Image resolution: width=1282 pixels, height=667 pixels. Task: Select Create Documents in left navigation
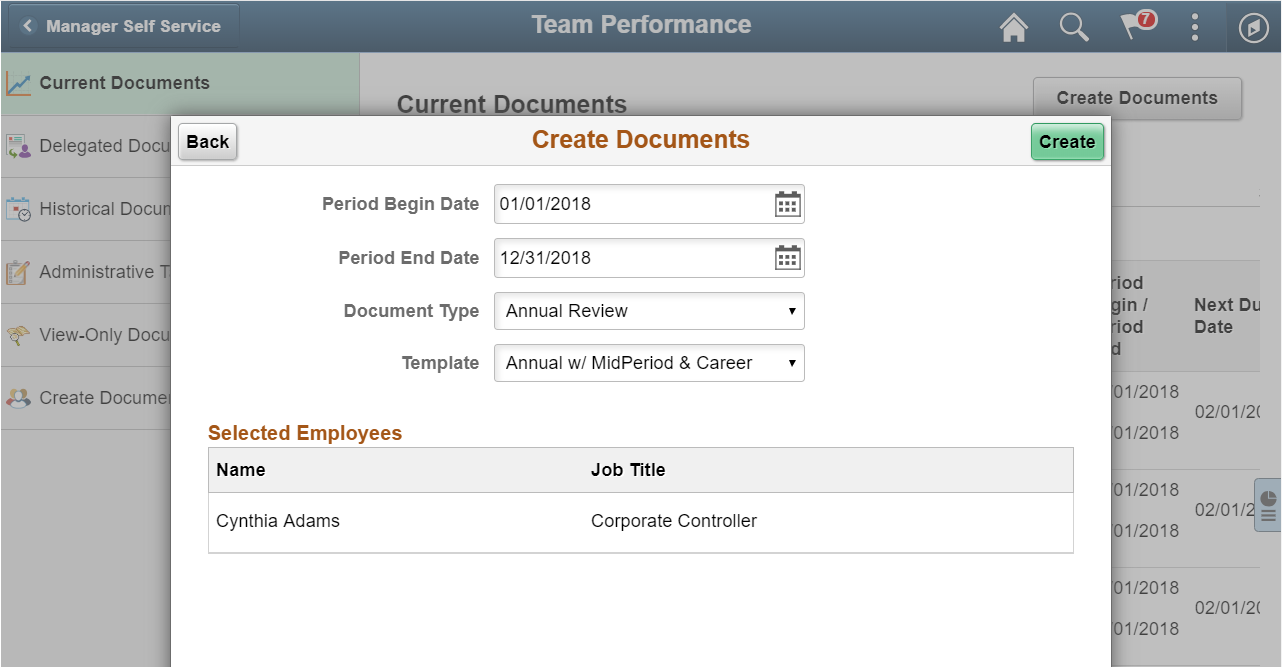[86, 398]
